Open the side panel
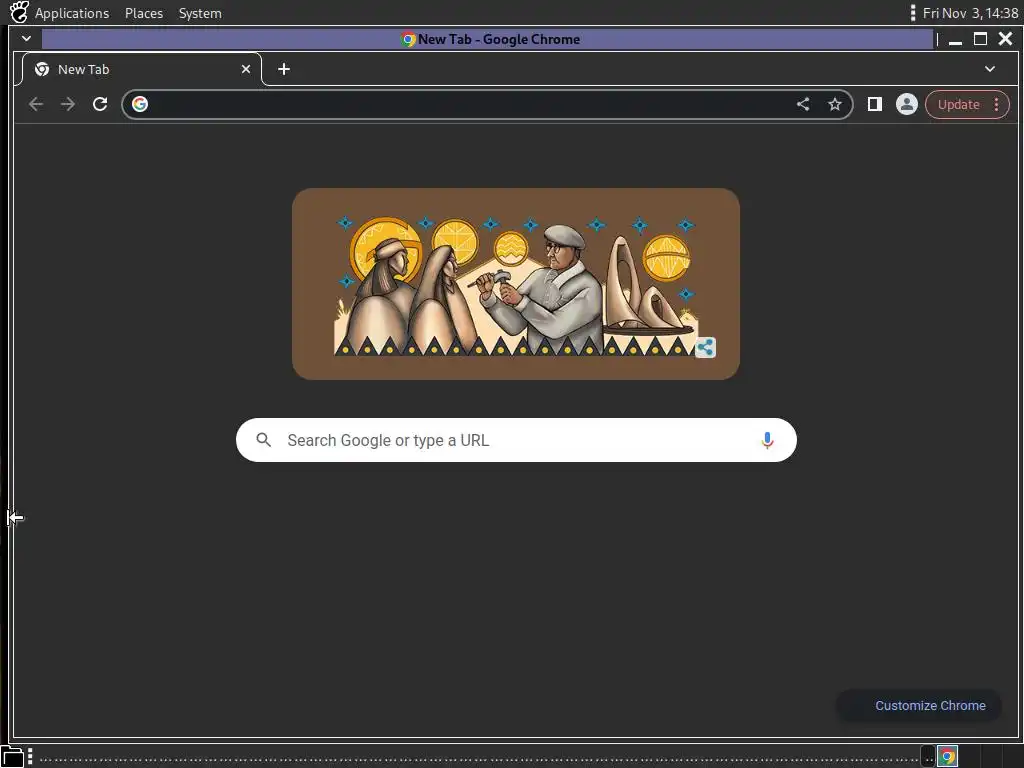 tap(875, 104)
